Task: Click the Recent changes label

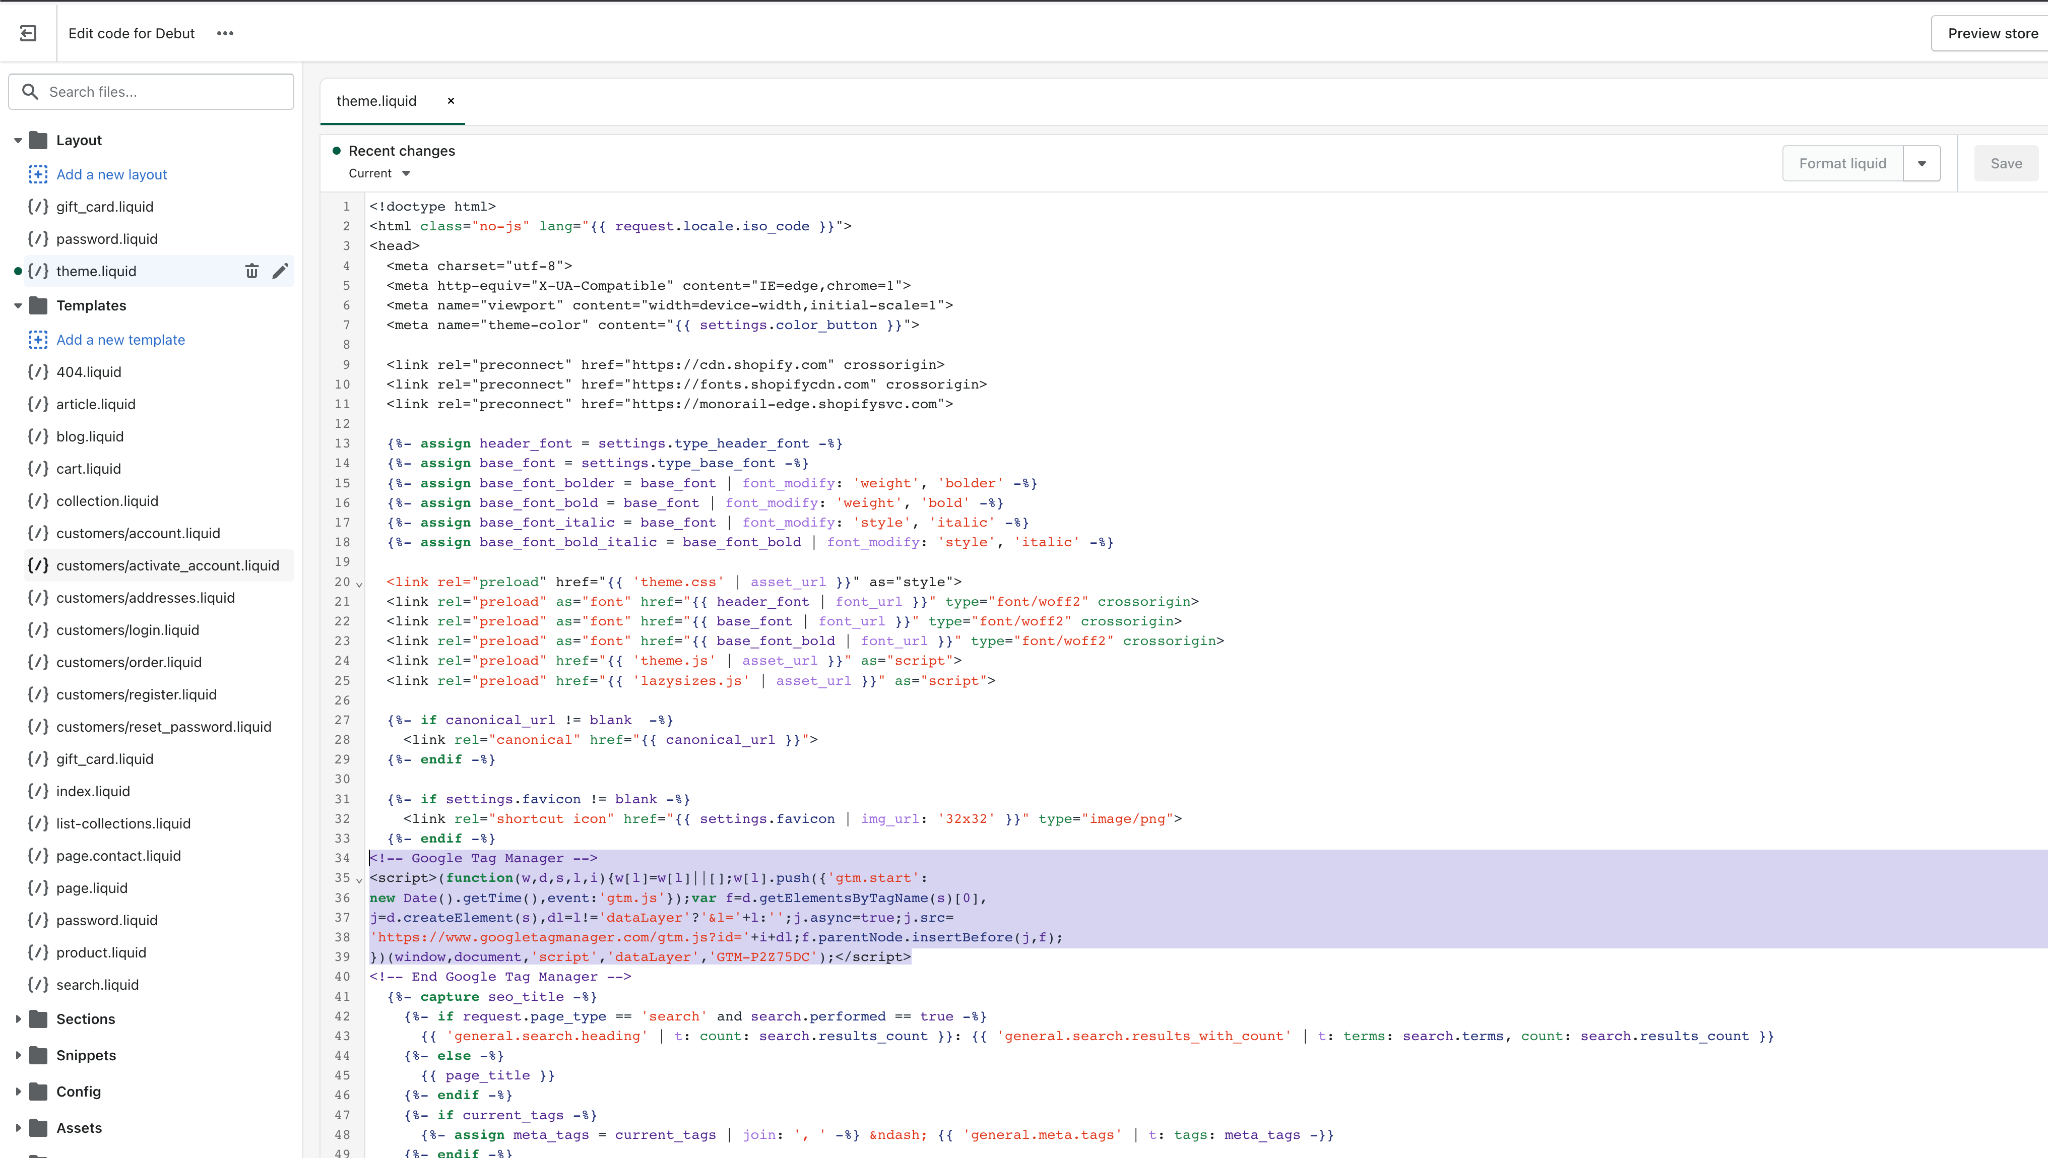Action: pyautogui.click(x=402, y=151)
